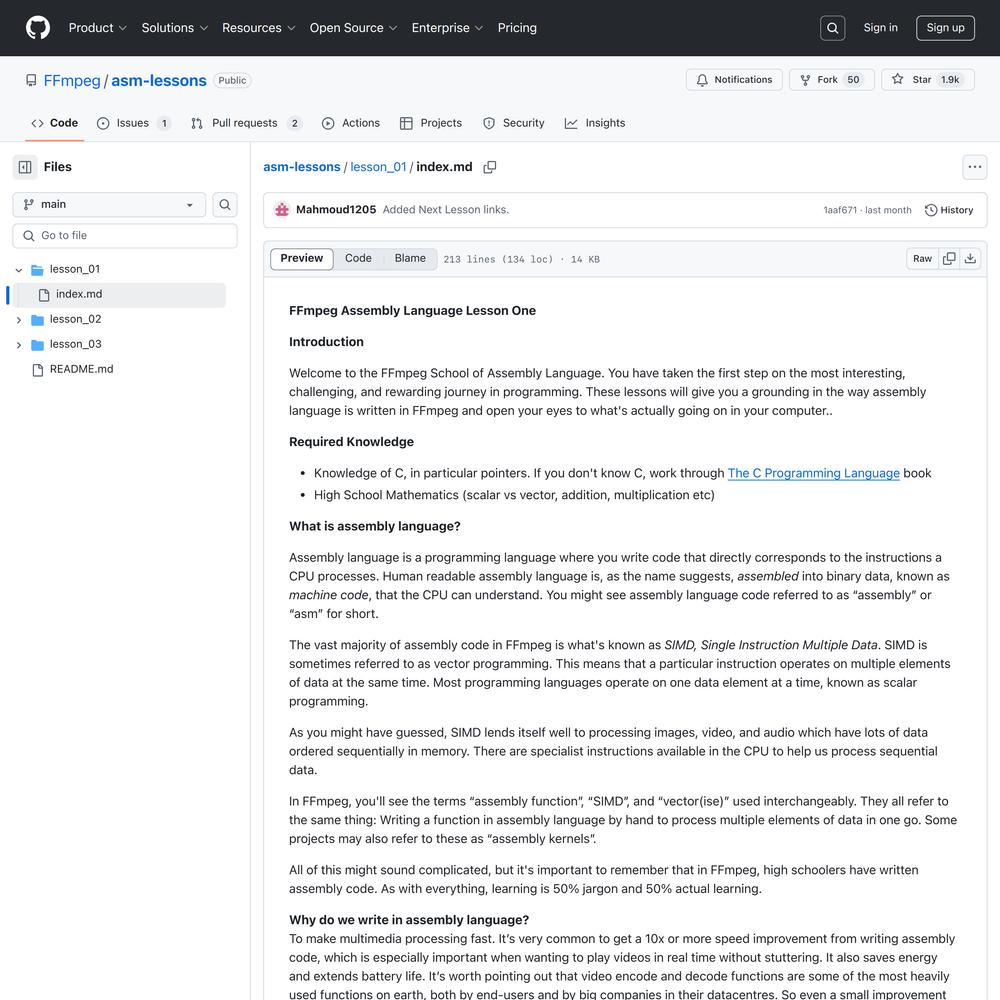The height and width of the screenshot is (1000, 1000).
Task: Open the 'Added Next Lesson links.' commit message
Action: pyautogui.click(x=446, y=210)
